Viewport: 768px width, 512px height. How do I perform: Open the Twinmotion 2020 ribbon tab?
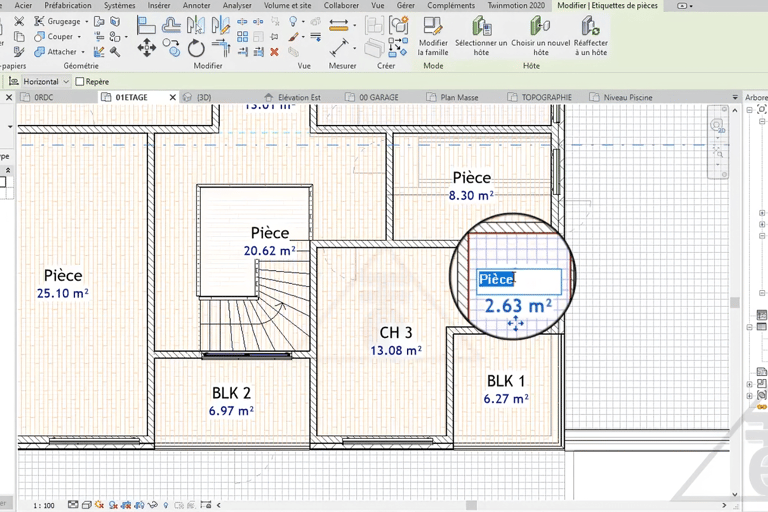point(516,5)
